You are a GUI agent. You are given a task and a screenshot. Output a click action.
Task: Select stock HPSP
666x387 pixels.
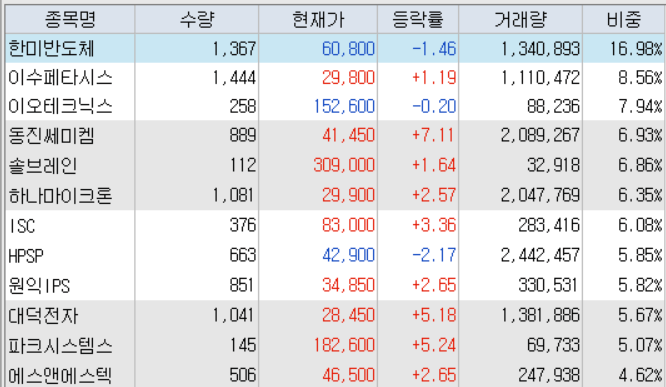coord(26,256)
